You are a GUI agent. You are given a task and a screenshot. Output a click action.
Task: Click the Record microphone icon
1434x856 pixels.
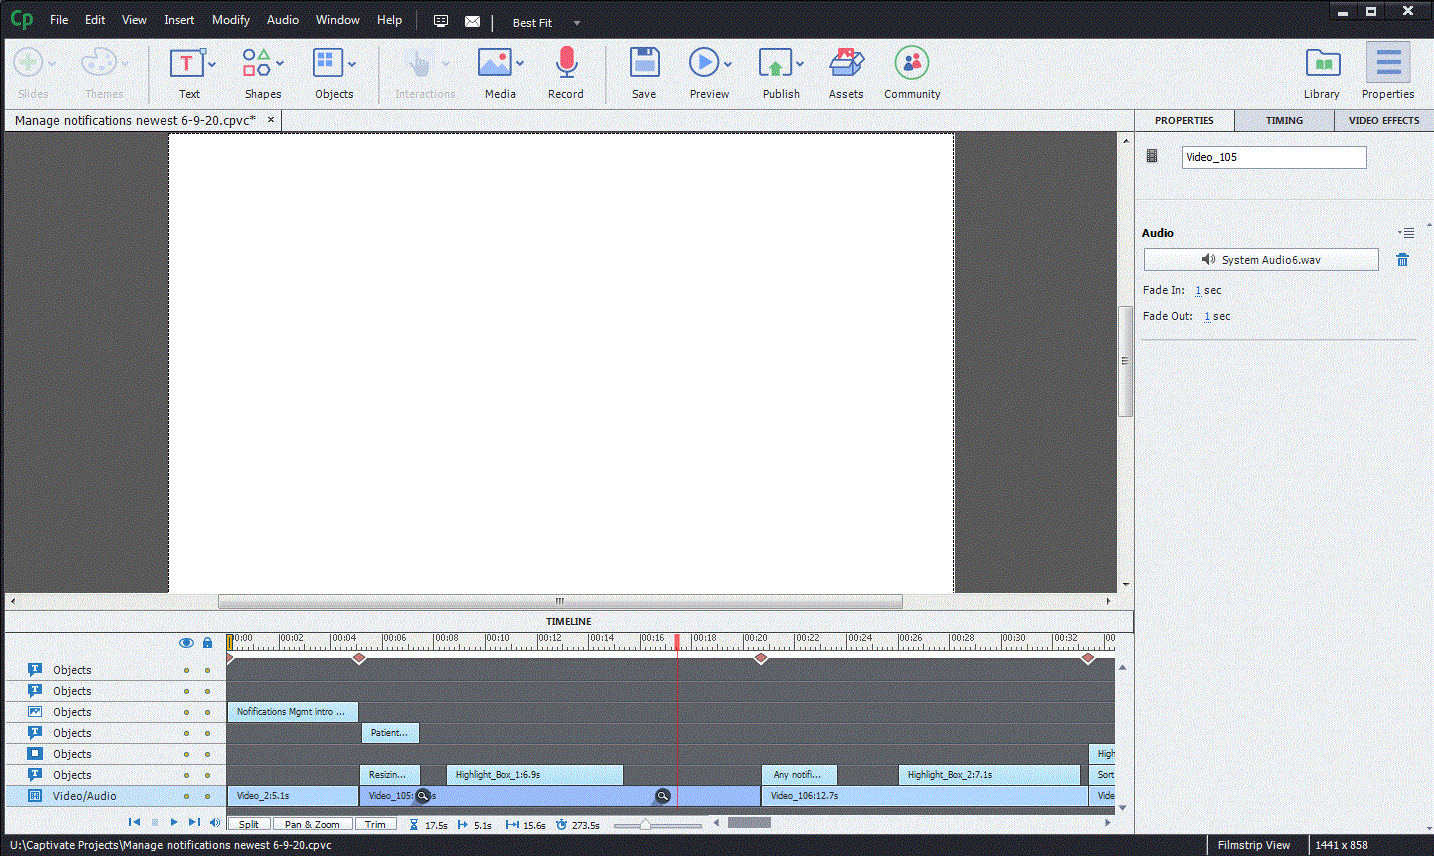(x=566, y=64)
